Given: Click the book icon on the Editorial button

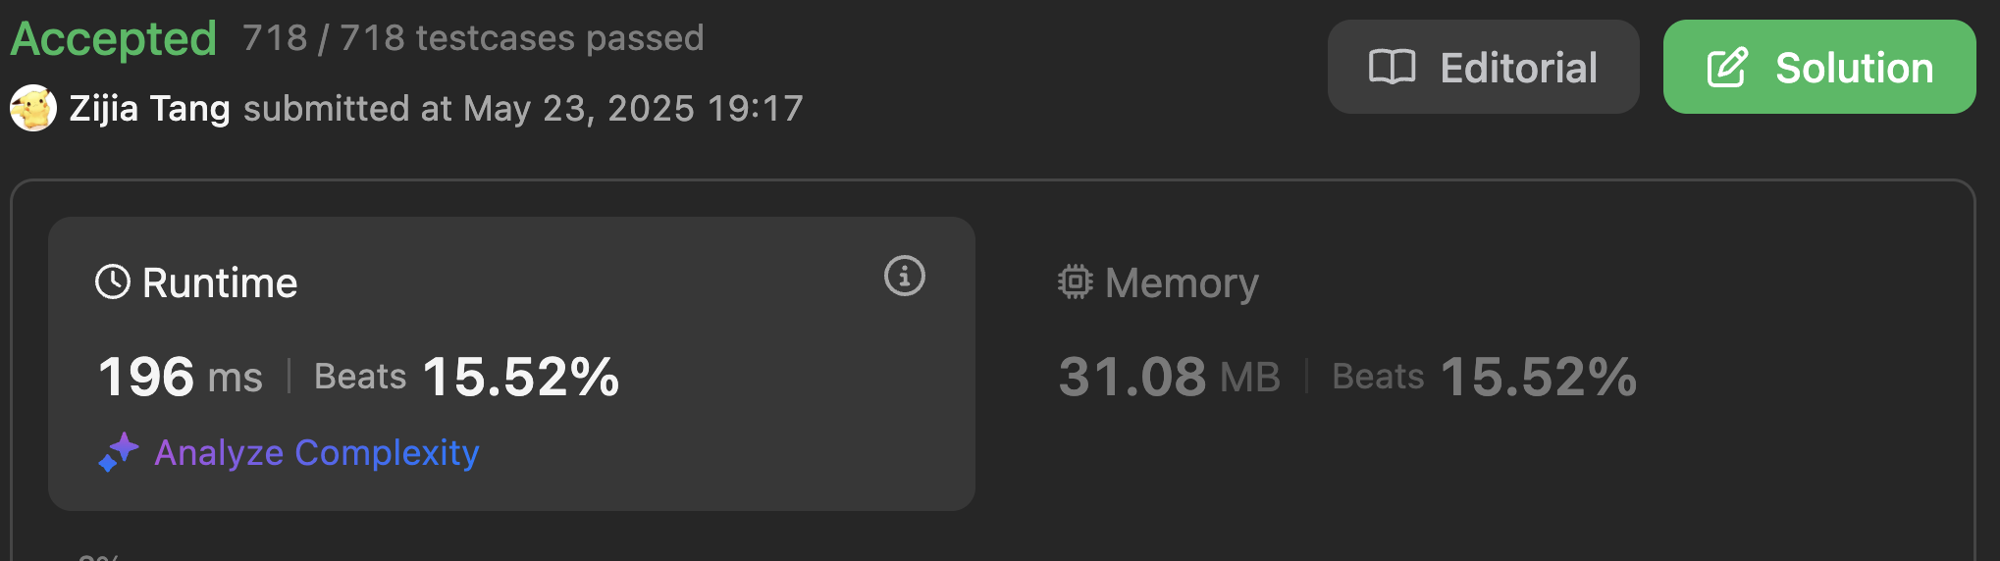Looking at the screenshot, I should 1391,68.
